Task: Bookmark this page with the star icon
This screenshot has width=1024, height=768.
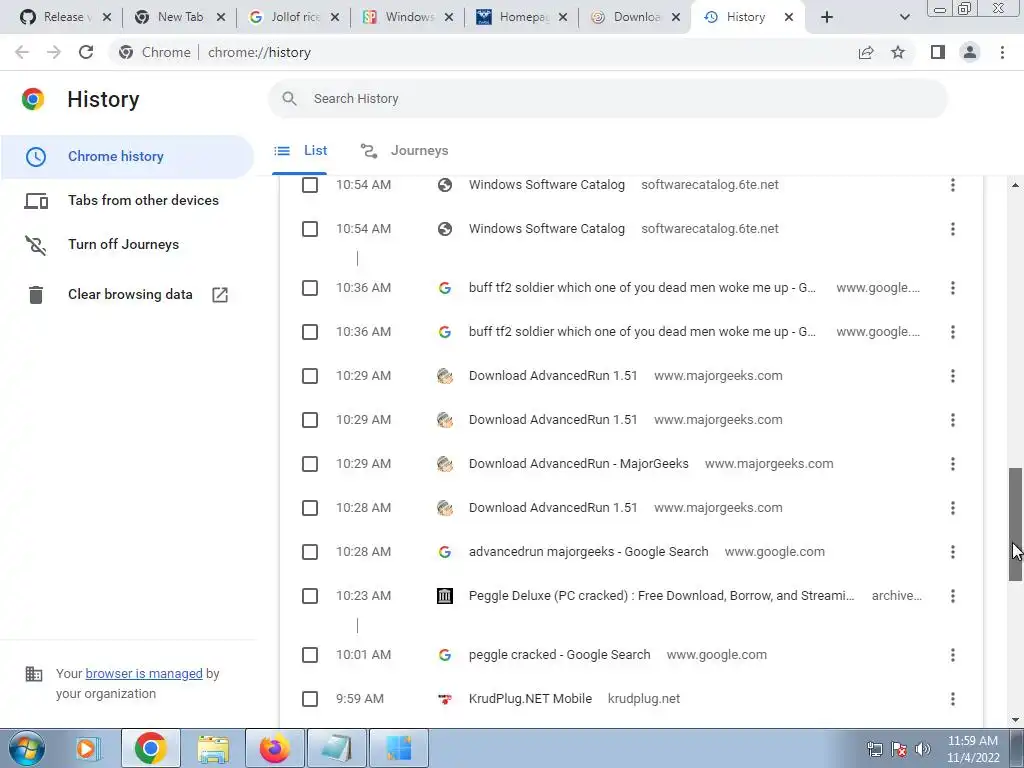Action: pos(898,52)
